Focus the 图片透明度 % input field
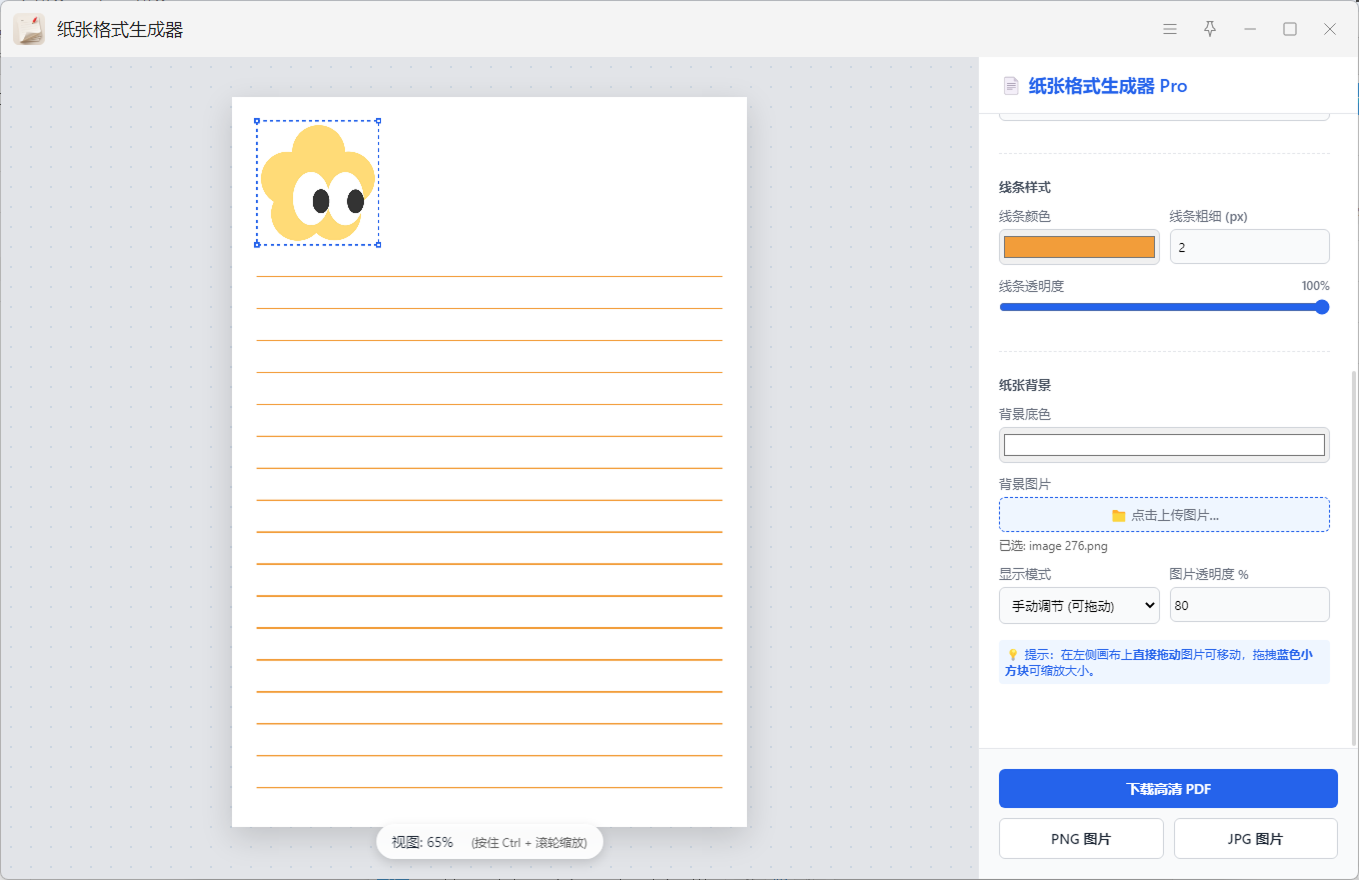The width and height of the screenshot is (1359, 880). [1249, 605]
